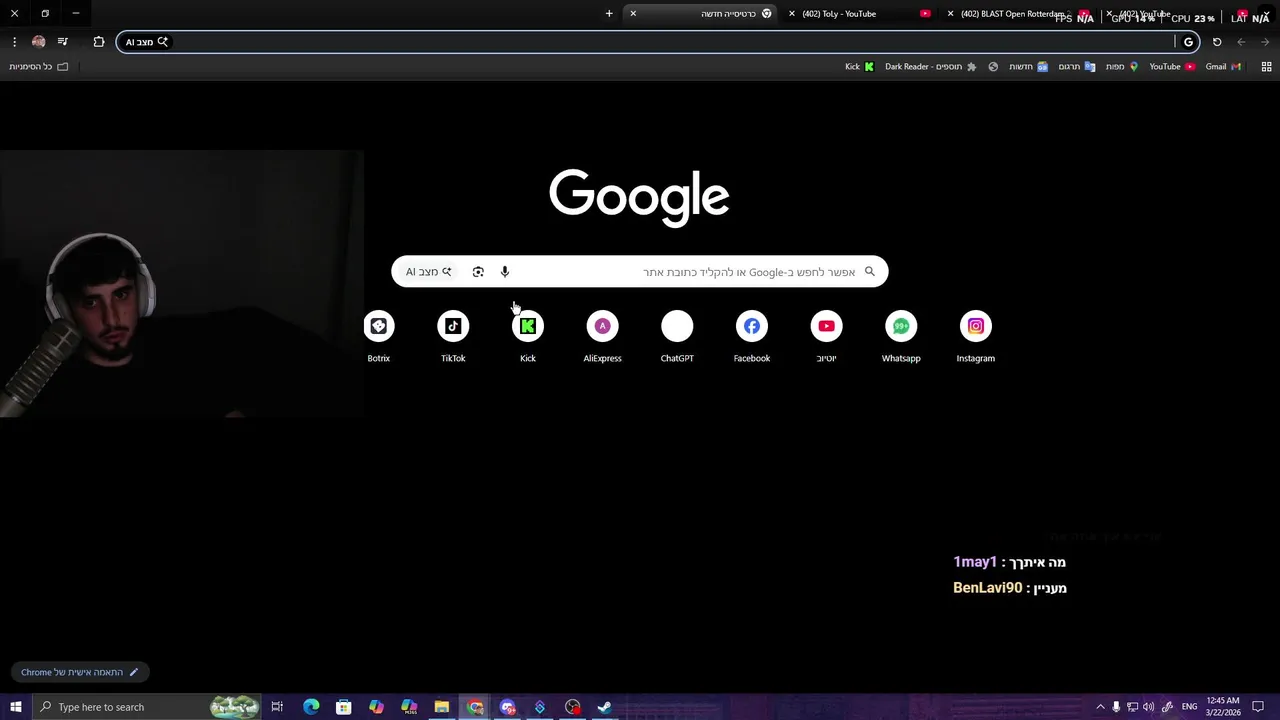This screenshot has height=720, width=1280.
Task: Open the YouTube bookmark in bookmarks bar
Action: (x=1172, y=67)
